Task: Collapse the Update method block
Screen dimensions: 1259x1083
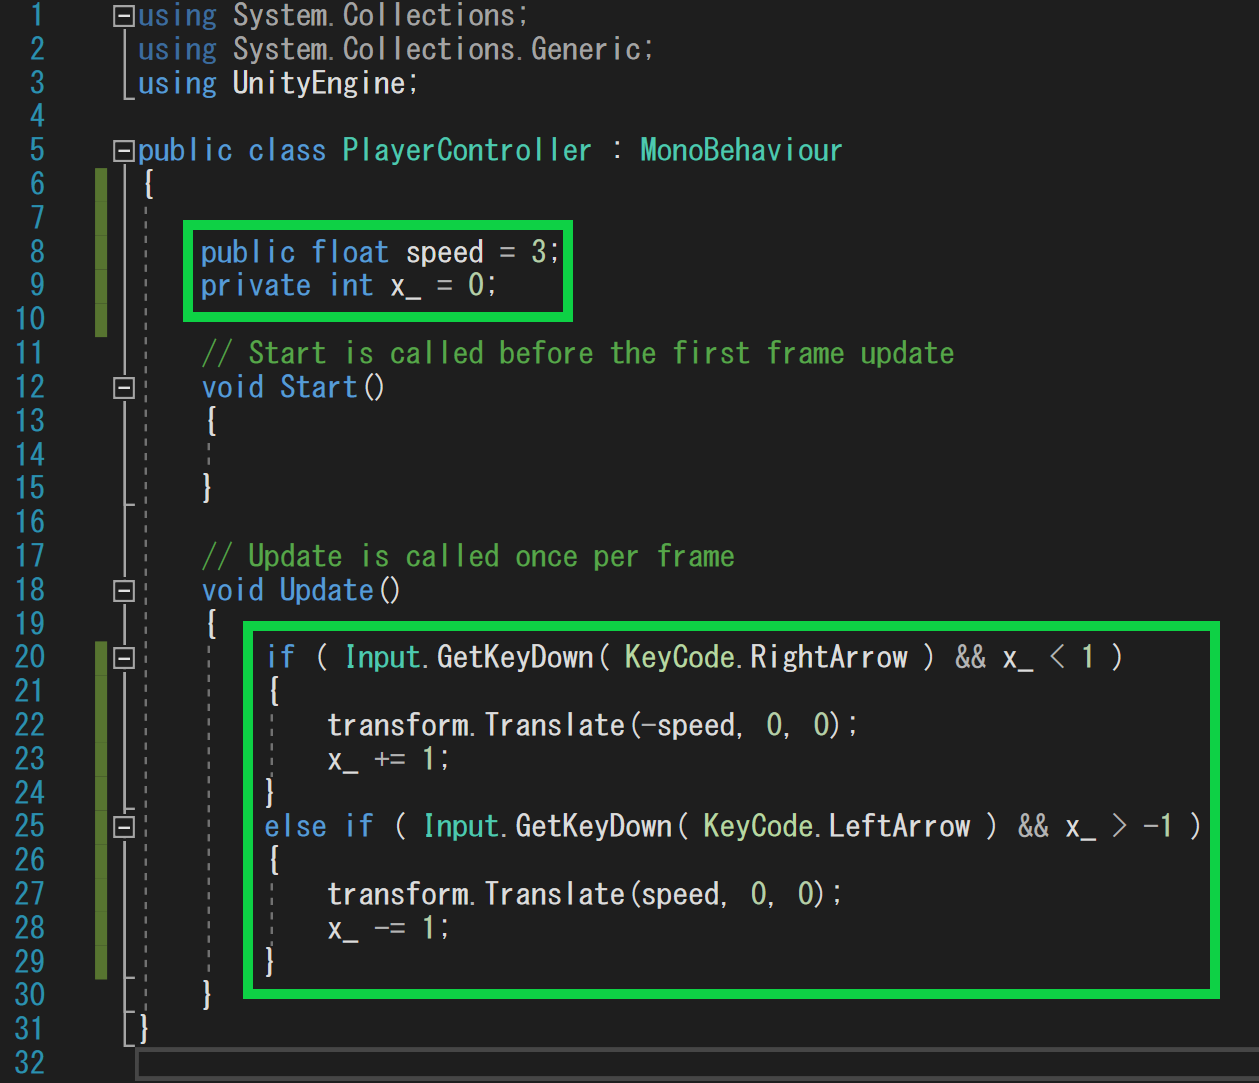Action: [x=124, y=591]
